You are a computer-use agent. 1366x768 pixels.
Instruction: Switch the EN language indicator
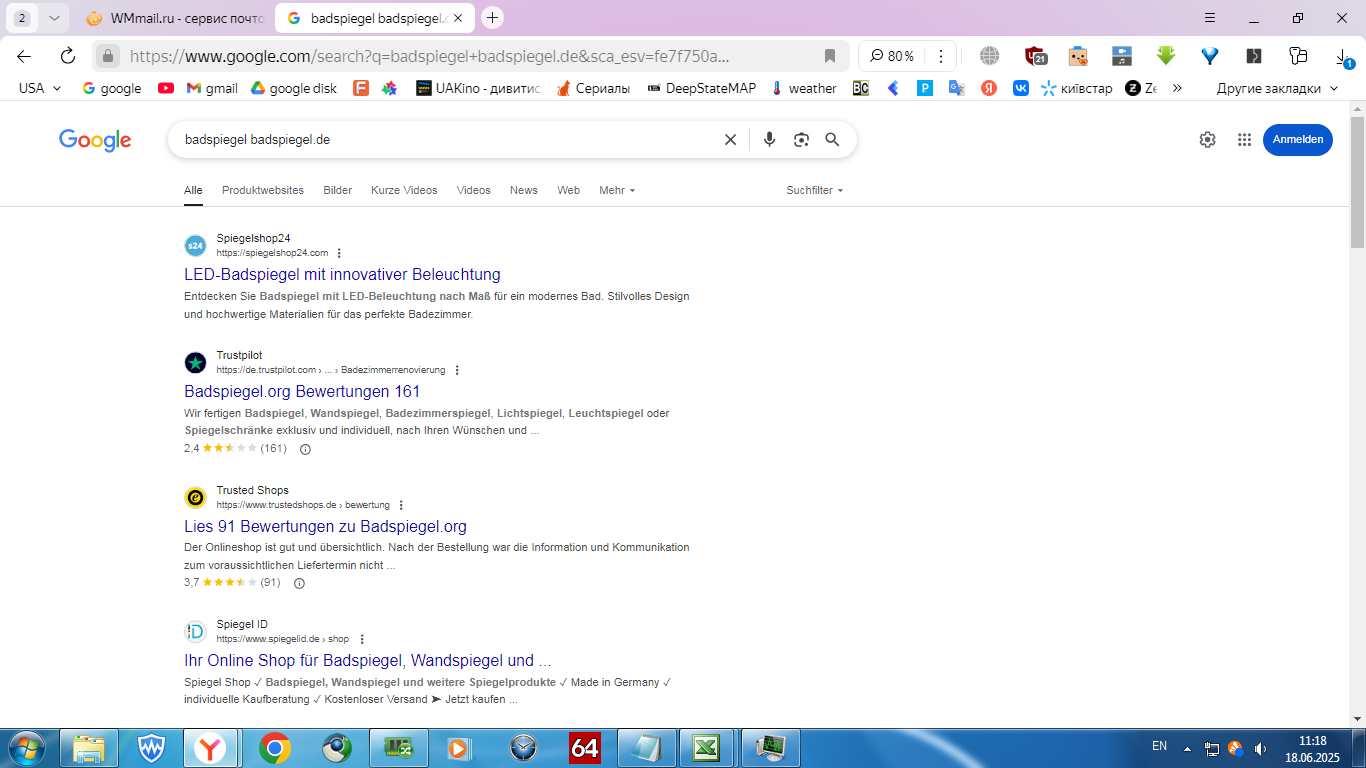pos(1159,746)
